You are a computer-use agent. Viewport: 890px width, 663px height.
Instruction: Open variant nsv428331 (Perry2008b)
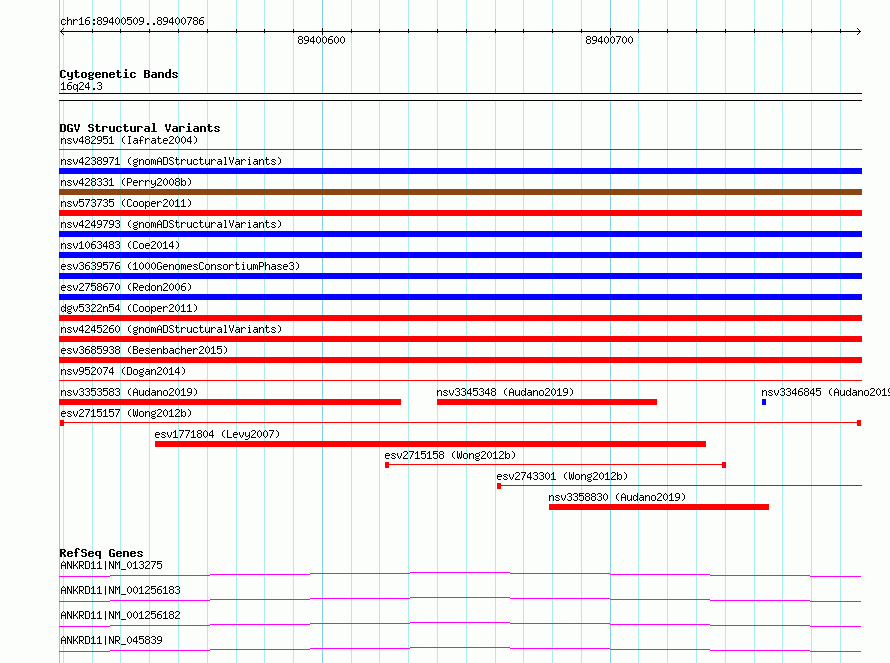click(x=126, y=182)
